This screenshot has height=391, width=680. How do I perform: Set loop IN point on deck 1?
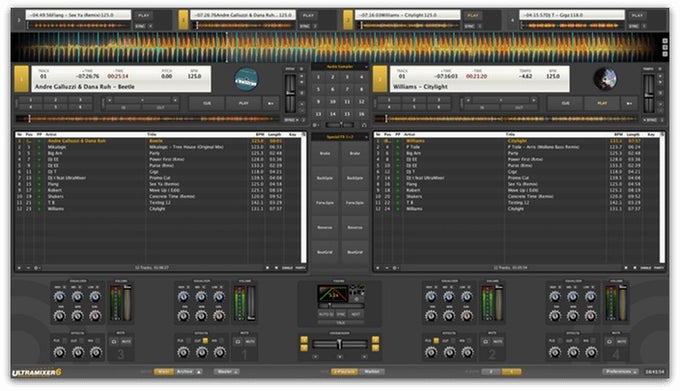point(124,108)
